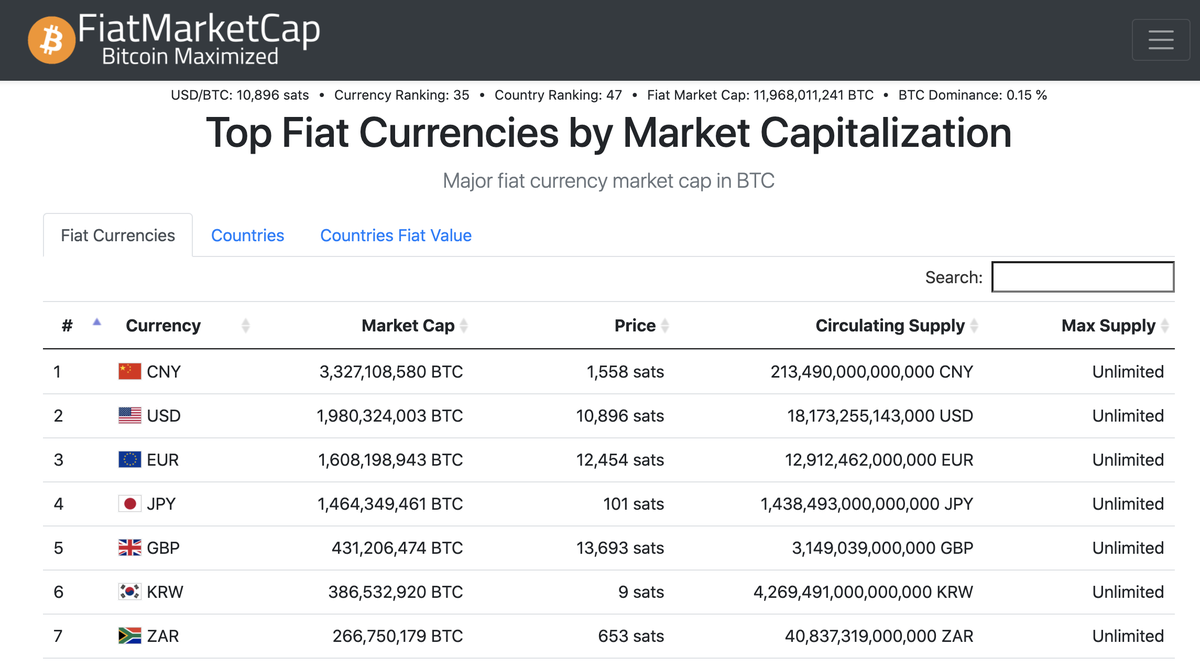Screen dimensions: 1200x666
Task: Click the US flag next to USD
Action: pos(130,415)
